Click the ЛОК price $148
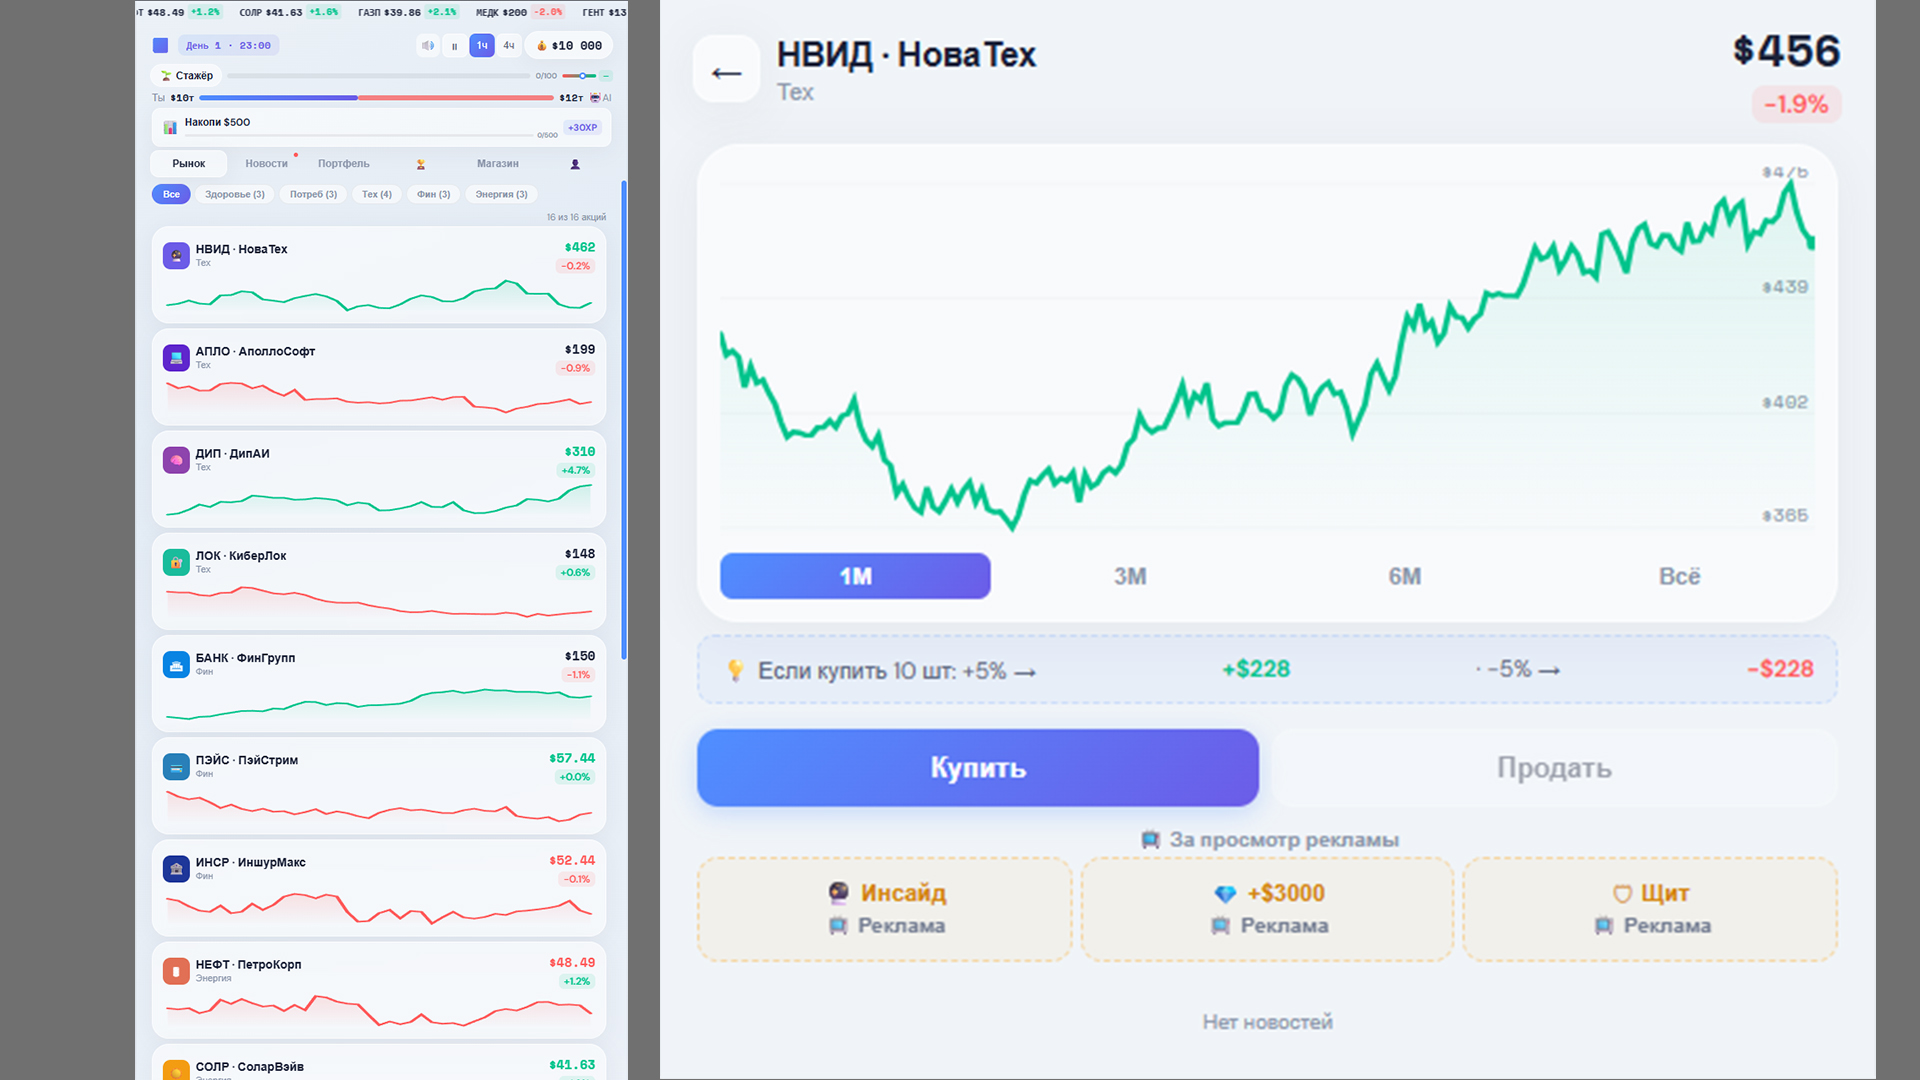Screen dimensions: 1920x1080 (580, 554)
